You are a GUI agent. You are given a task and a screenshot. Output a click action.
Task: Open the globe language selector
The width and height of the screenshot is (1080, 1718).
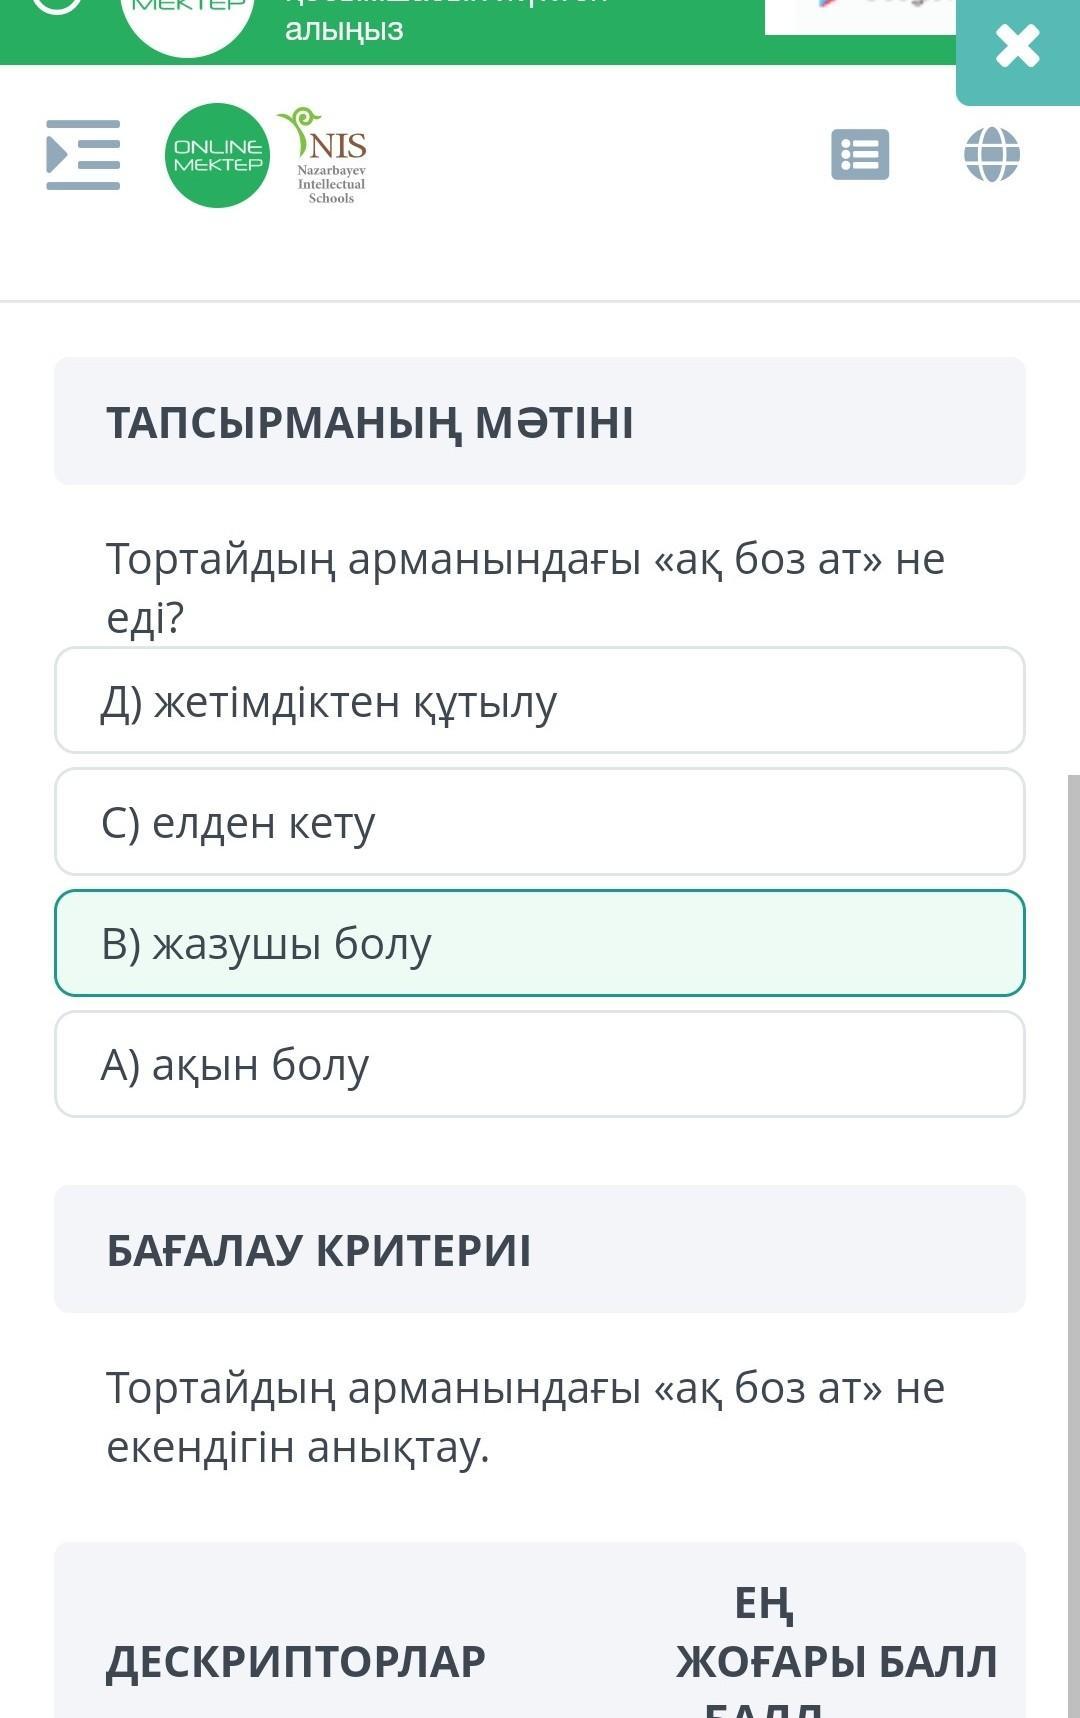[991, 155]
